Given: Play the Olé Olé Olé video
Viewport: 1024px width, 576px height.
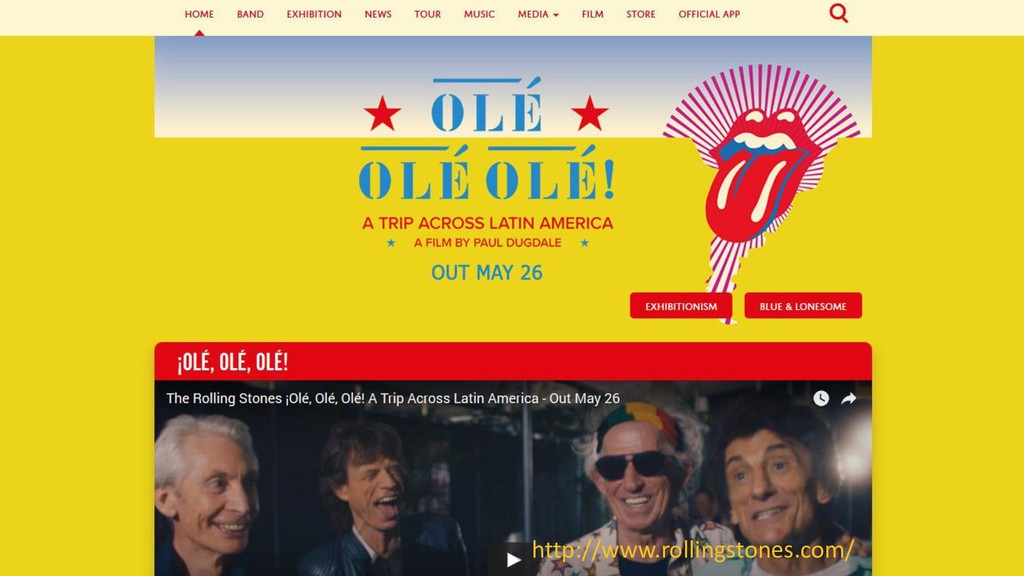Looking at the screenshot, I should coord(513,559).
